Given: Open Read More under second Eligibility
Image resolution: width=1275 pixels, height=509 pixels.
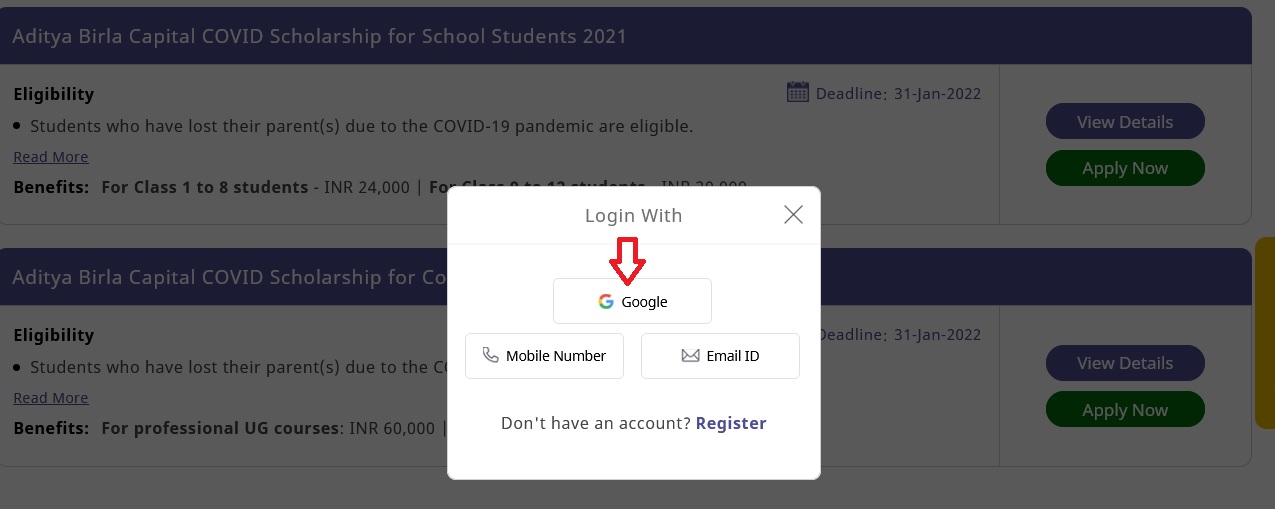Looking at the screenshot, I should click(x=51, y=398).
